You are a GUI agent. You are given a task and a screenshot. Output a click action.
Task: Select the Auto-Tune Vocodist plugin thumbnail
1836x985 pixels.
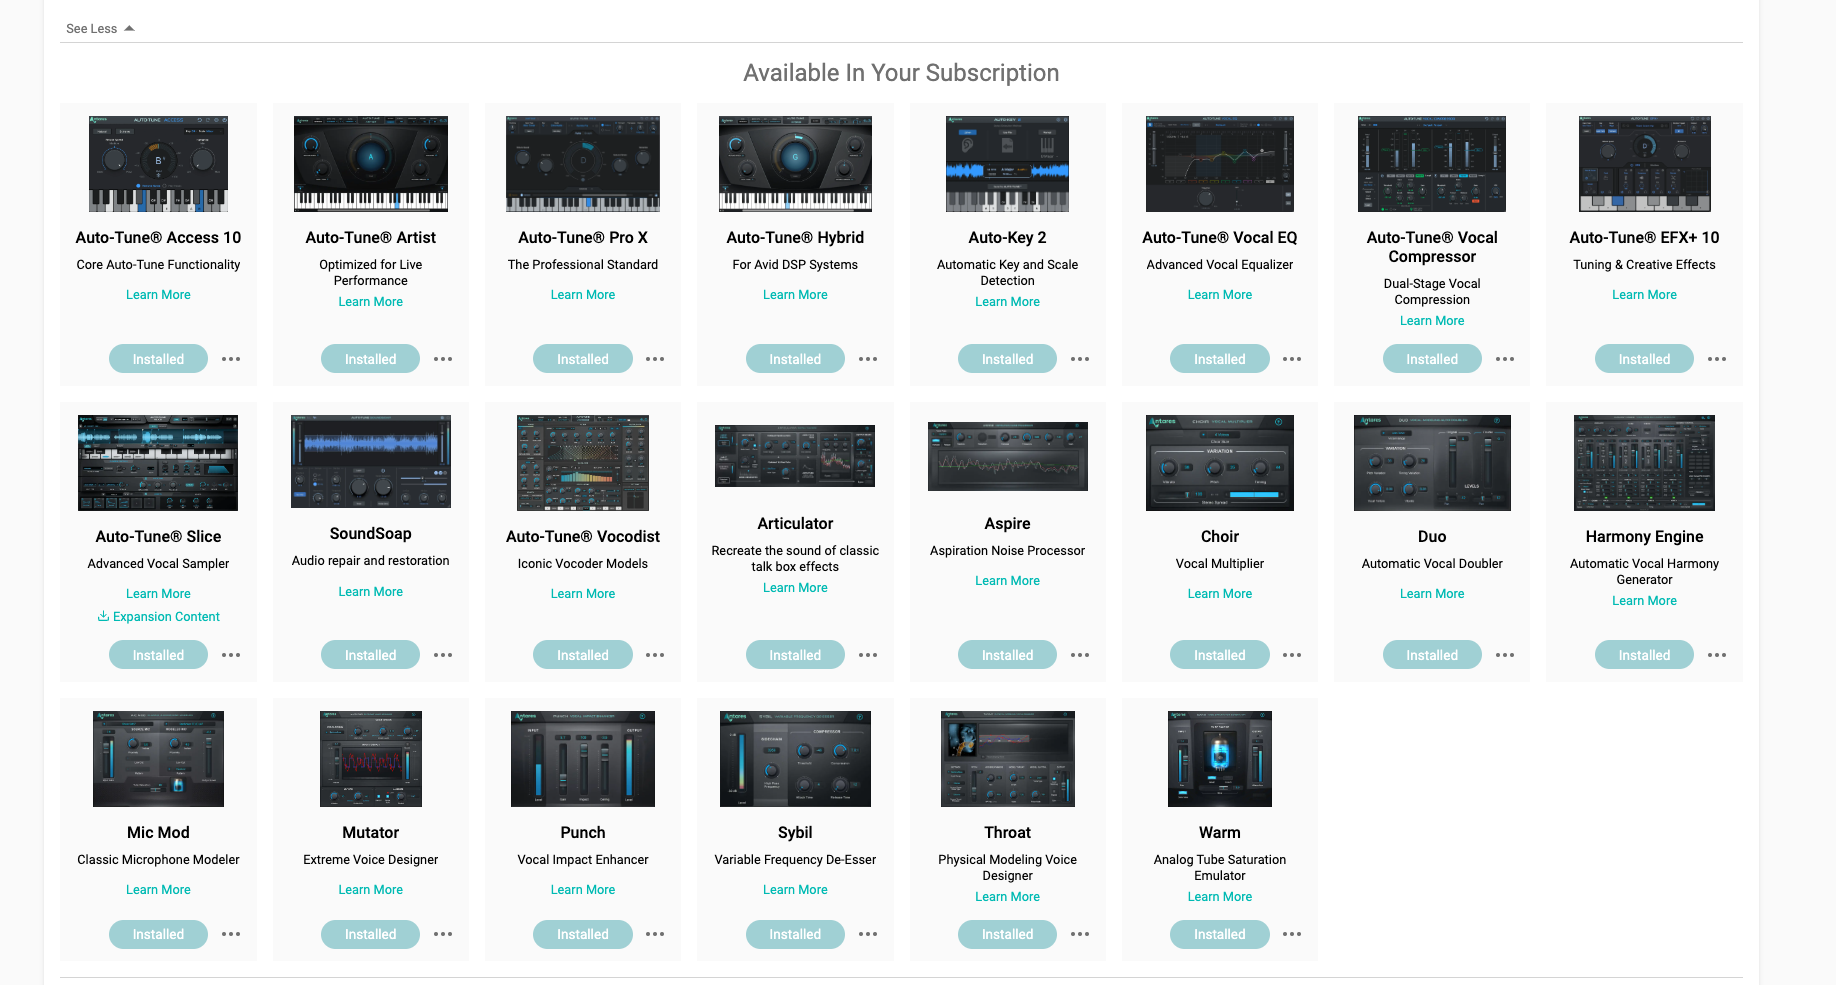coord(583,463)
